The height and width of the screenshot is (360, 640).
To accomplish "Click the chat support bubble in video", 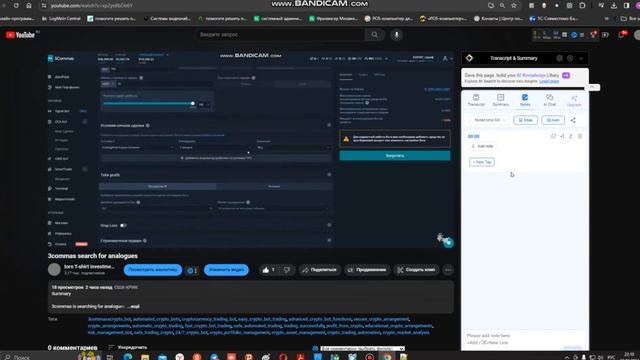I will 448,243.
